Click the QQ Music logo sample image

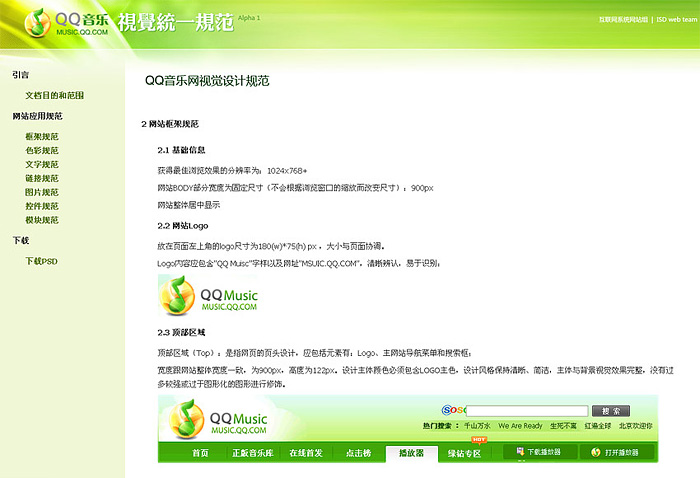pyautogui.click(x=208, y=296)
